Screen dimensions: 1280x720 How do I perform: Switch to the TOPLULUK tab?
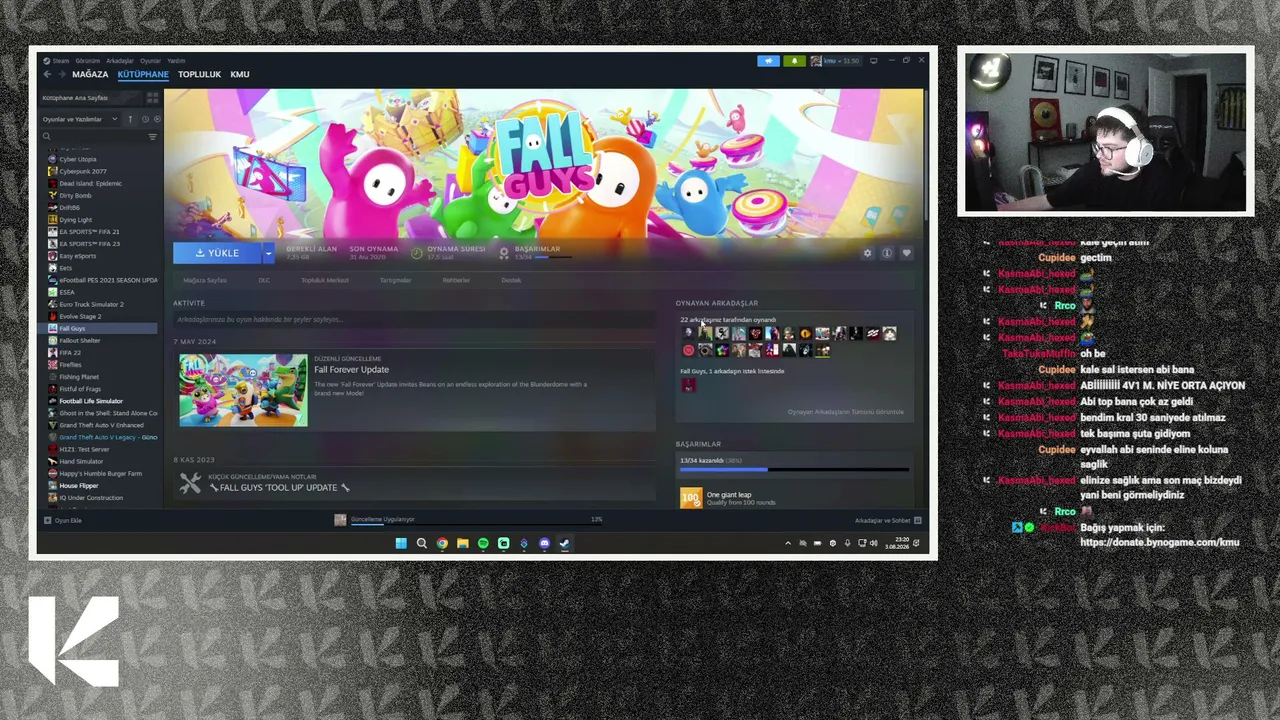[x=200, y=74]
